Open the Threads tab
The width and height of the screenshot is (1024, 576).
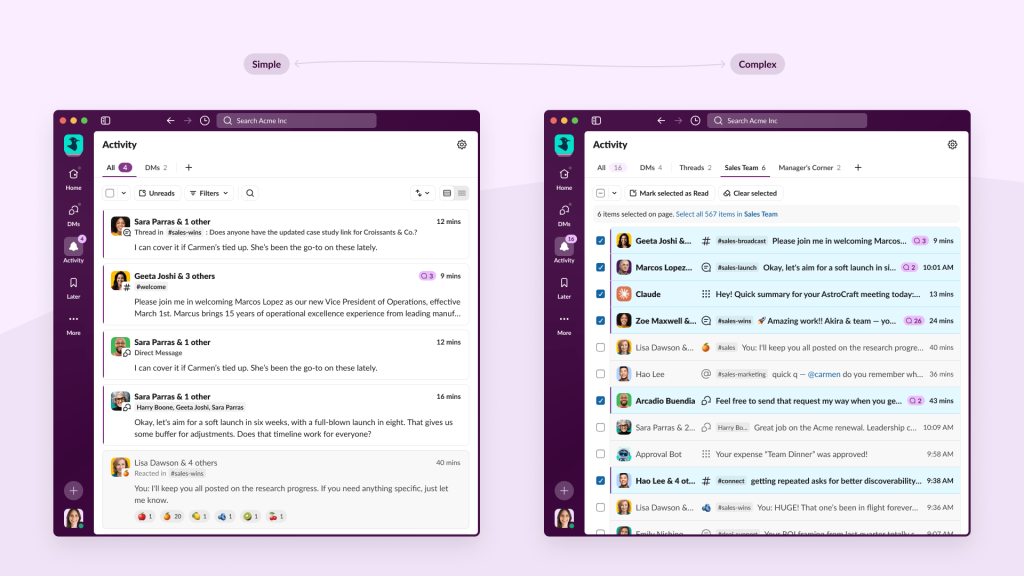[x=694, y=168]
